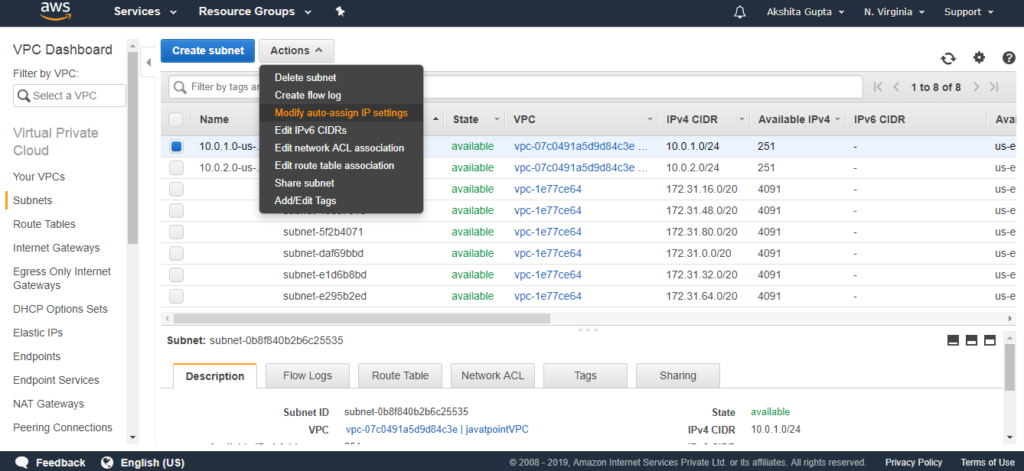This screenshot has width=1024, height=471.
Task: Open the Terms of Use link
Action: 987,463
